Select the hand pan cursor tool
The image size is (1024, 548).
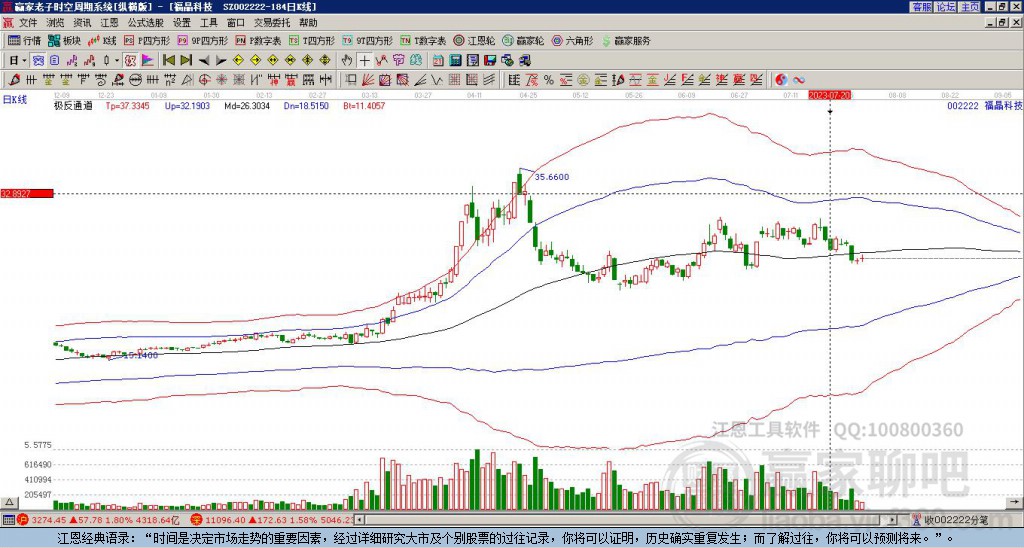(347, 61)
